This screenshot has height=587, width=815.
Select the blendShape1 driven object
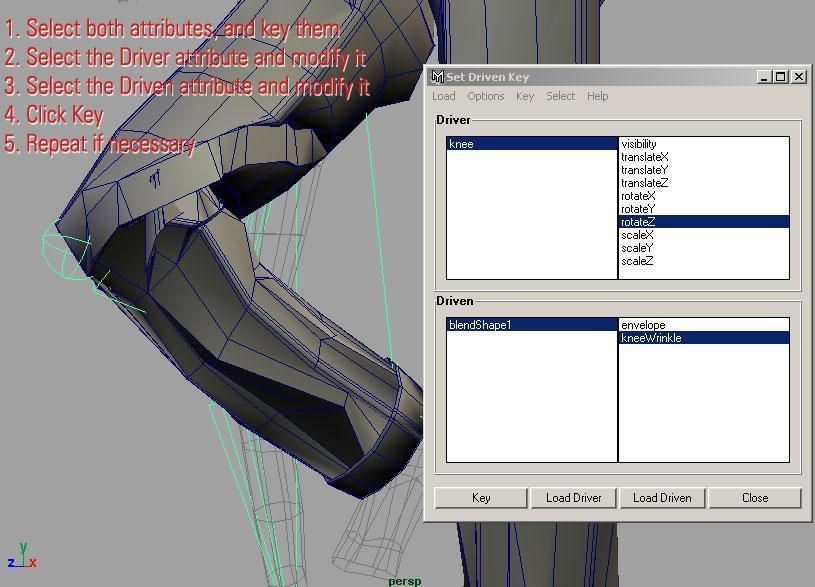coord(532,324)
